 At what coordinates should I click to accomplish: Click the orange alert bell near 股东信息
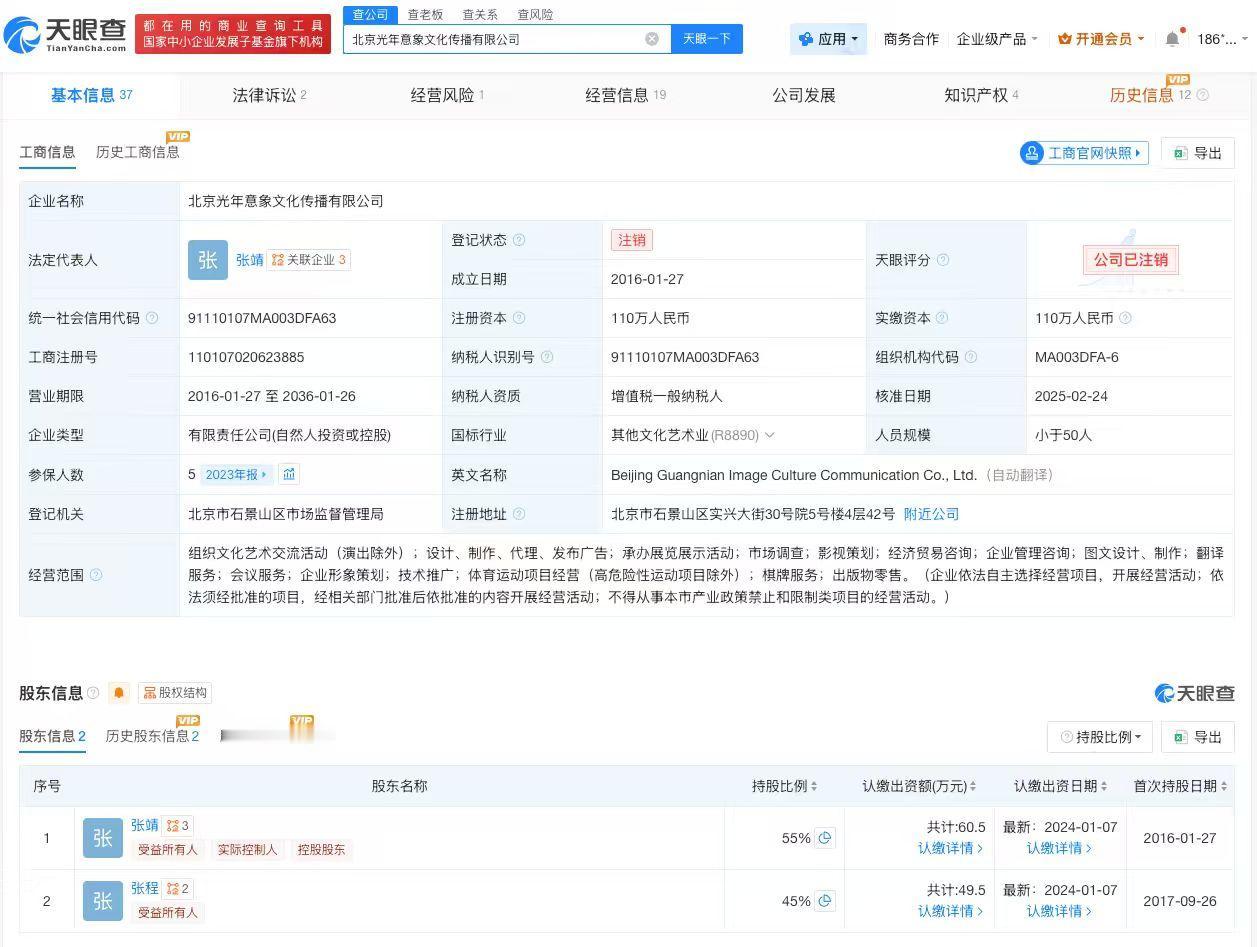coord(119,693)
